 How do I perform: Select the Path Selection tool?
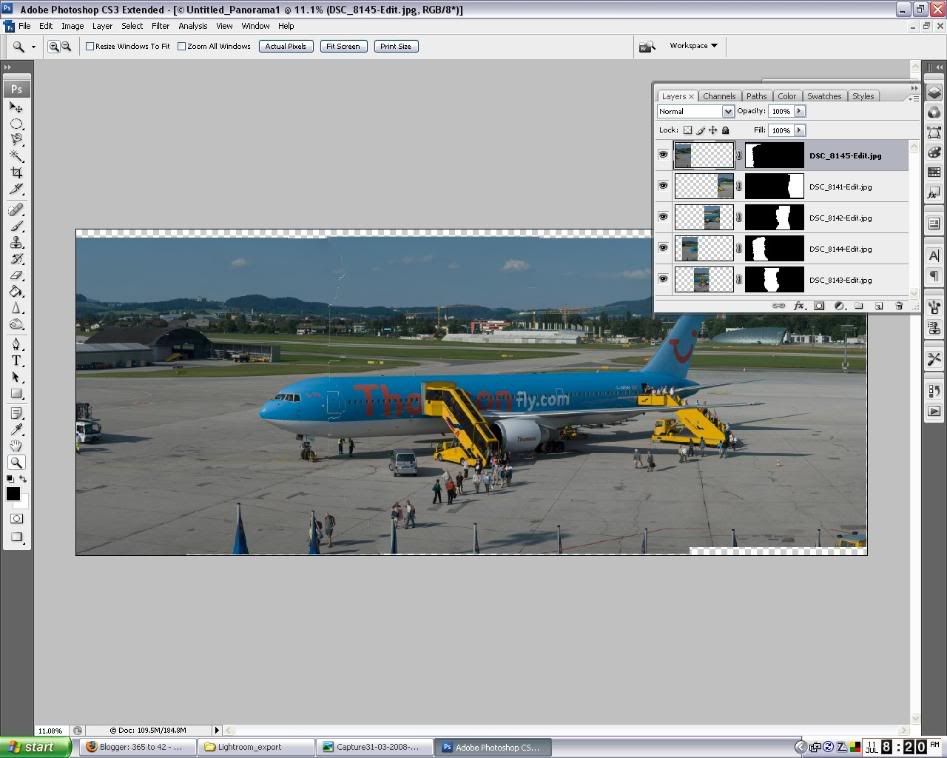(16, 377)
